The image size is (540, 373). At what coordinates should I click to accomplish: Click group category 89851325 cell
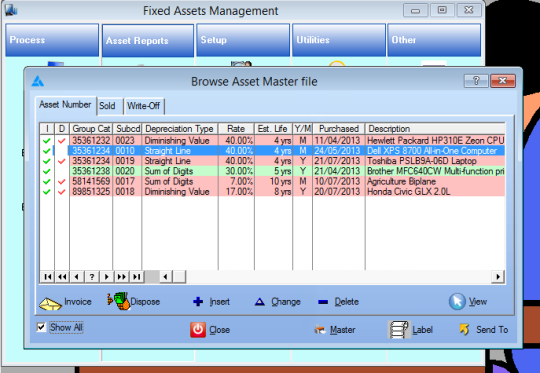91,191
